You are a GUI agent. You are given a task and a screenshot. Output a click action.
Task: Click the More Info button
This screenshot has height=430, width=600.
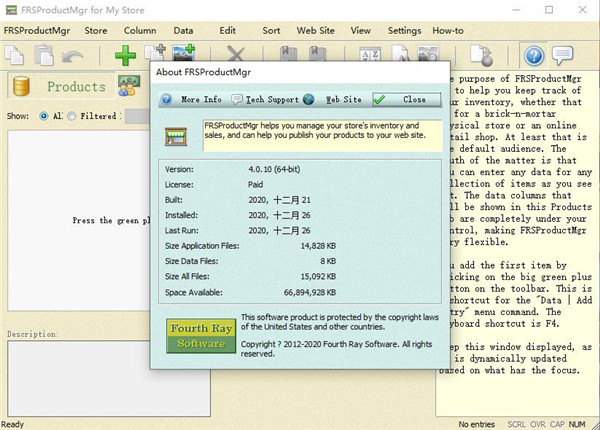[192, 100]
